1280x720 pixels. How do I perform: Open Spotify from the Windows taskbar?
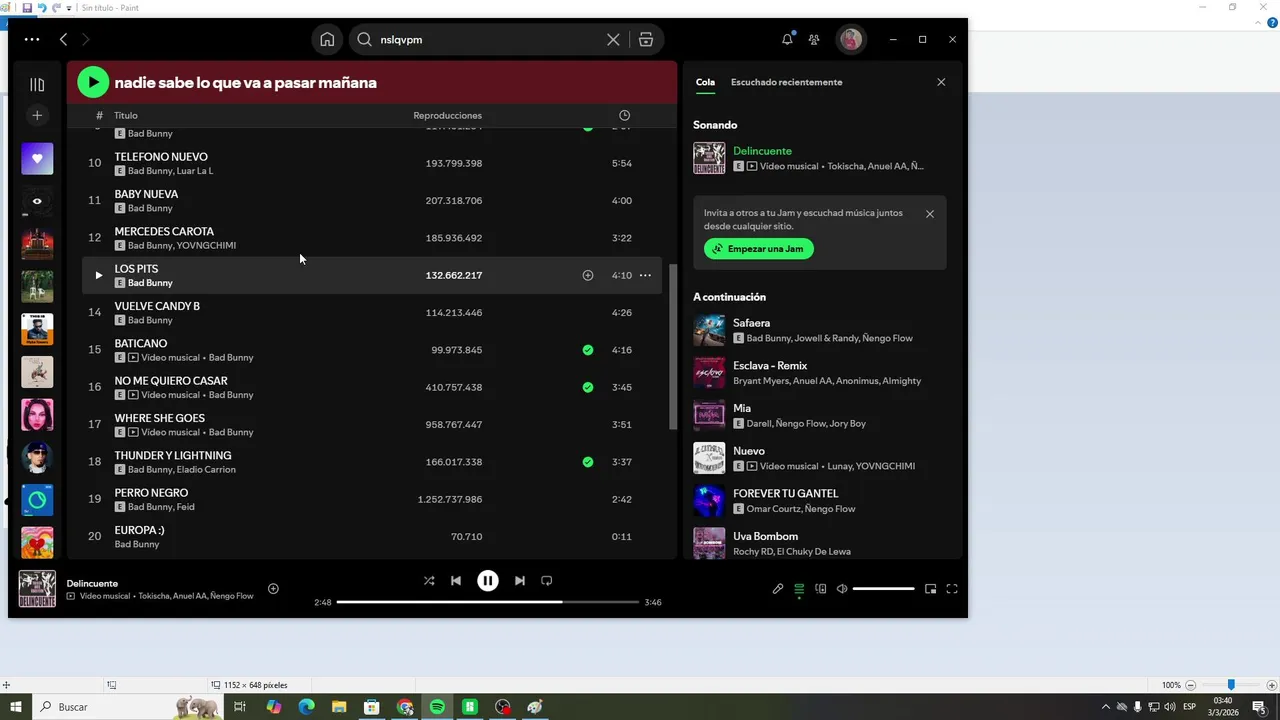(437, 707)
